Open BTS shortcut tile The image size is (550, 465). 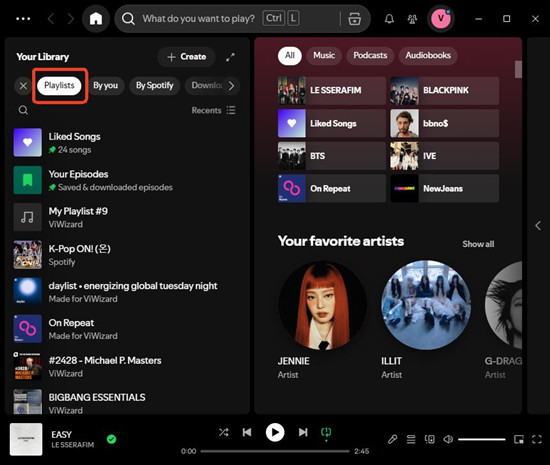[x=332, y=156]
